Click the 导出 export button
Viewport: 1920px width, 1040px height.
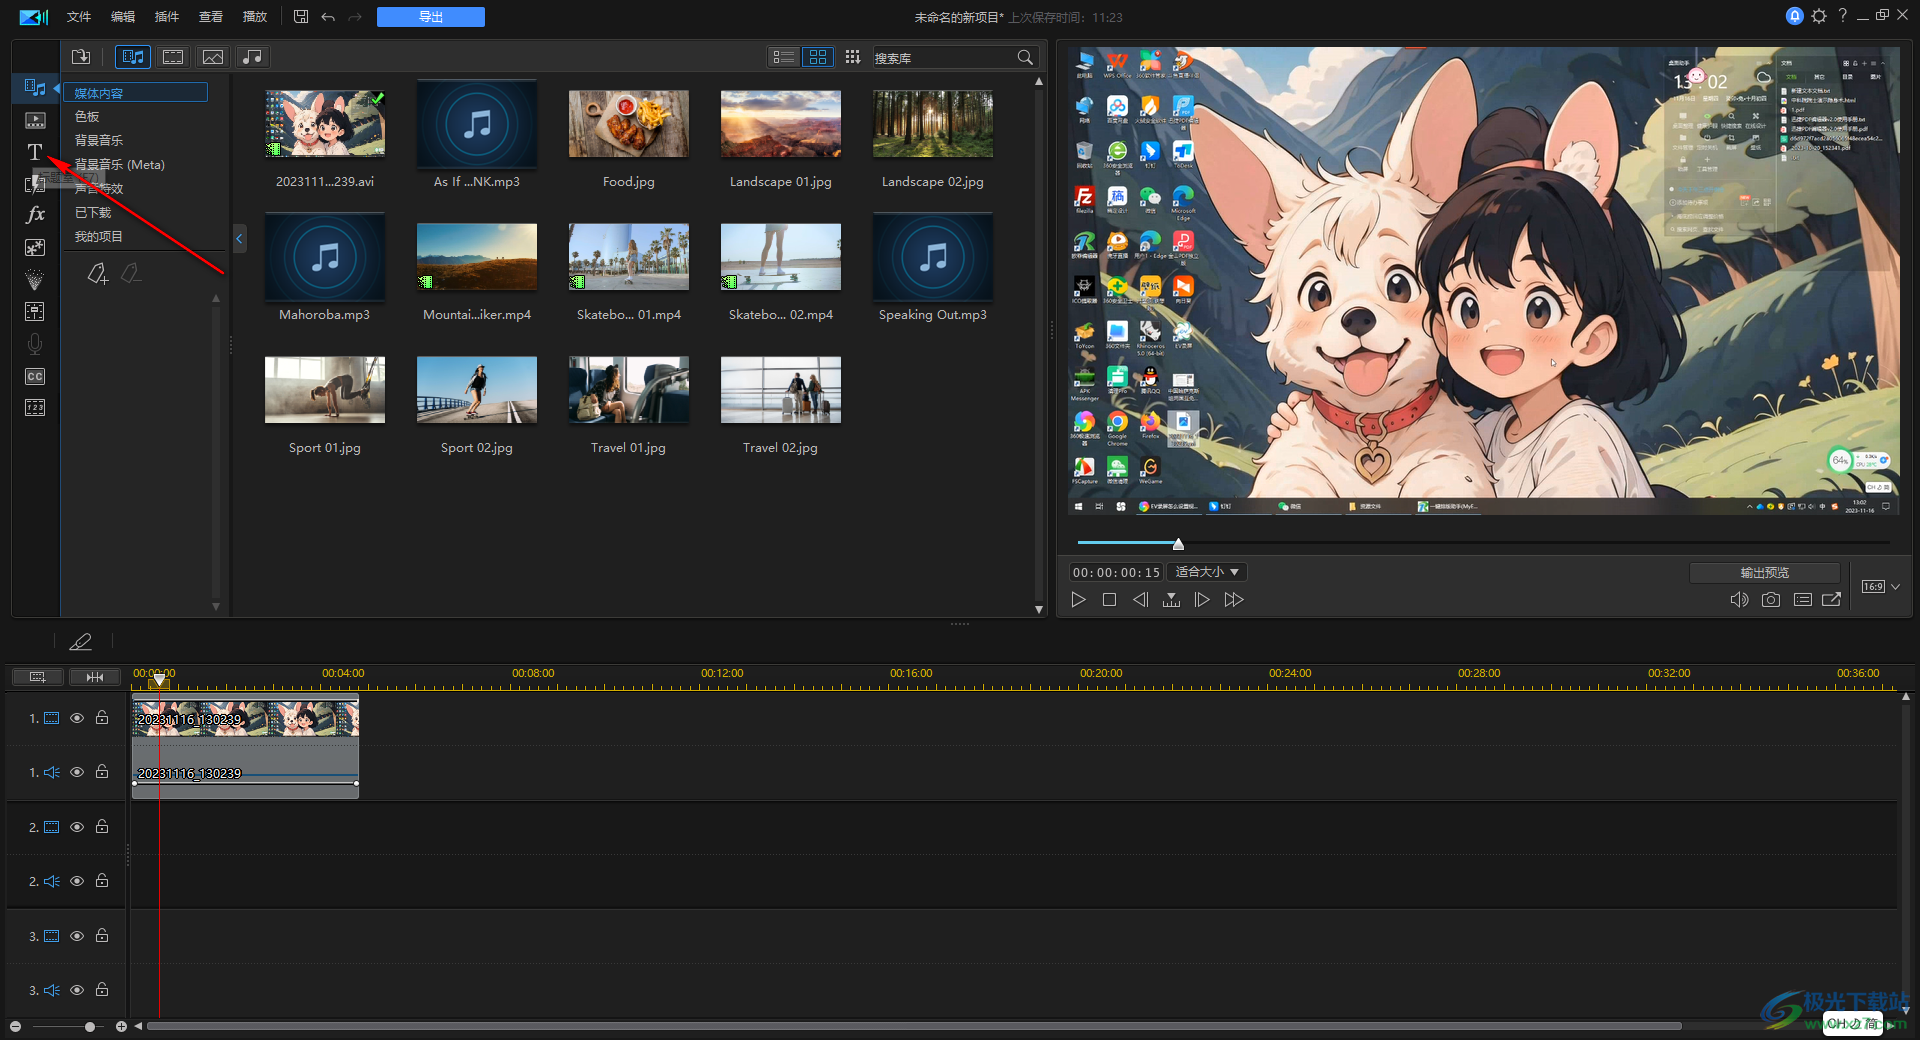431,17
